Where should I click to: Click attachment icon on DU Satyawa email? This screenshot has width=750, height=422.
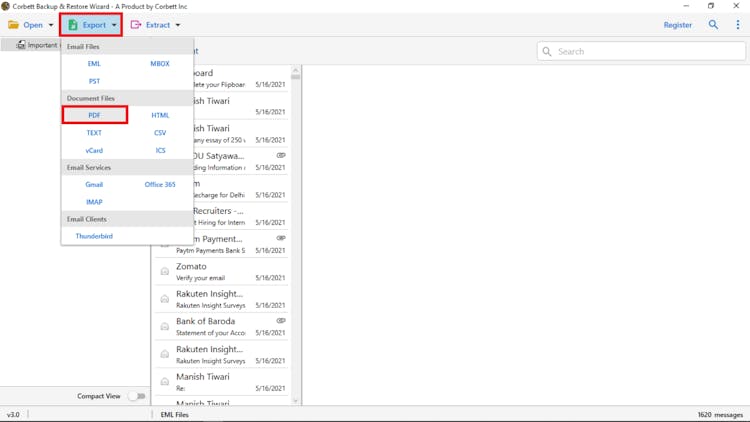click(x=281, y=155)
